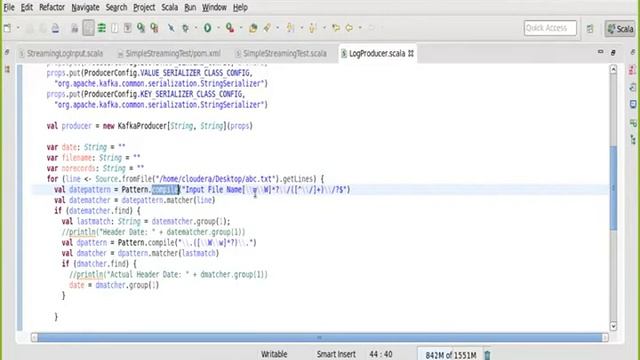Viewport: 640px width, 360px height.
Task: Open the Refactor menu
Action: point(52,7)
